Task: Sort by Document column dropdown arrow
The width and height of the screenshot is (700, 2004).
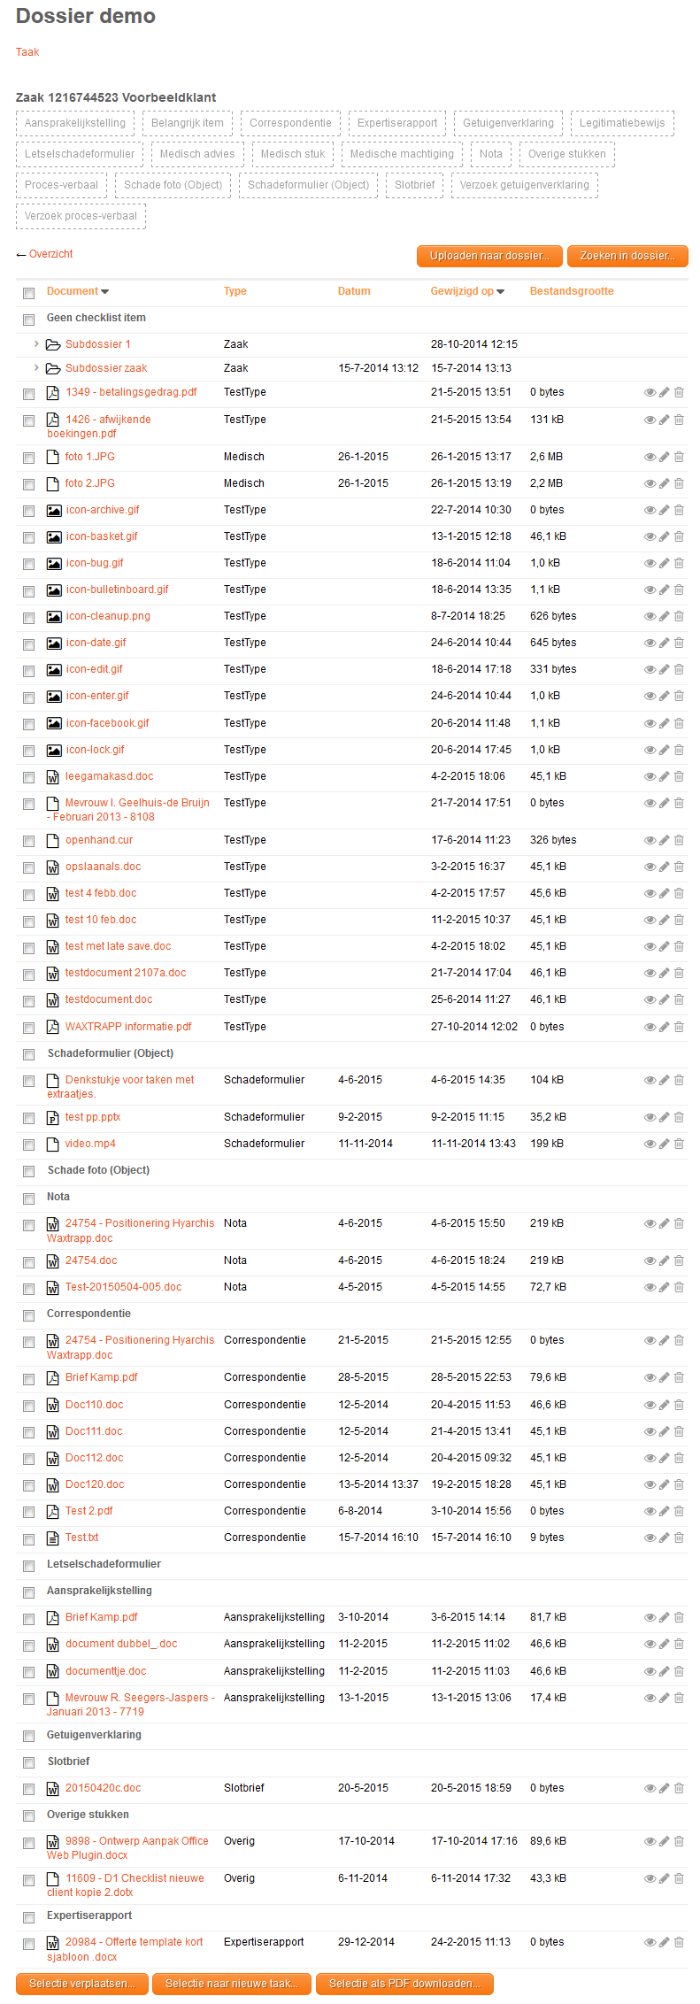Action: pos(105,292)
